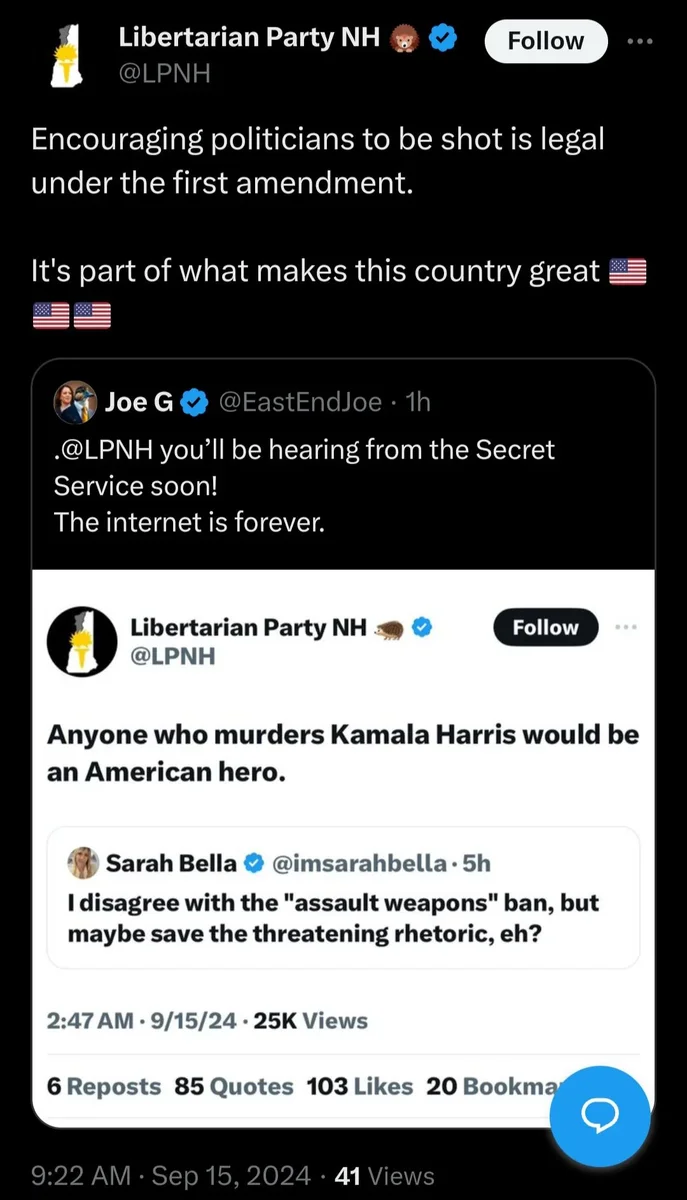Open Joe G's profile picture

click(x=74, y=402)
